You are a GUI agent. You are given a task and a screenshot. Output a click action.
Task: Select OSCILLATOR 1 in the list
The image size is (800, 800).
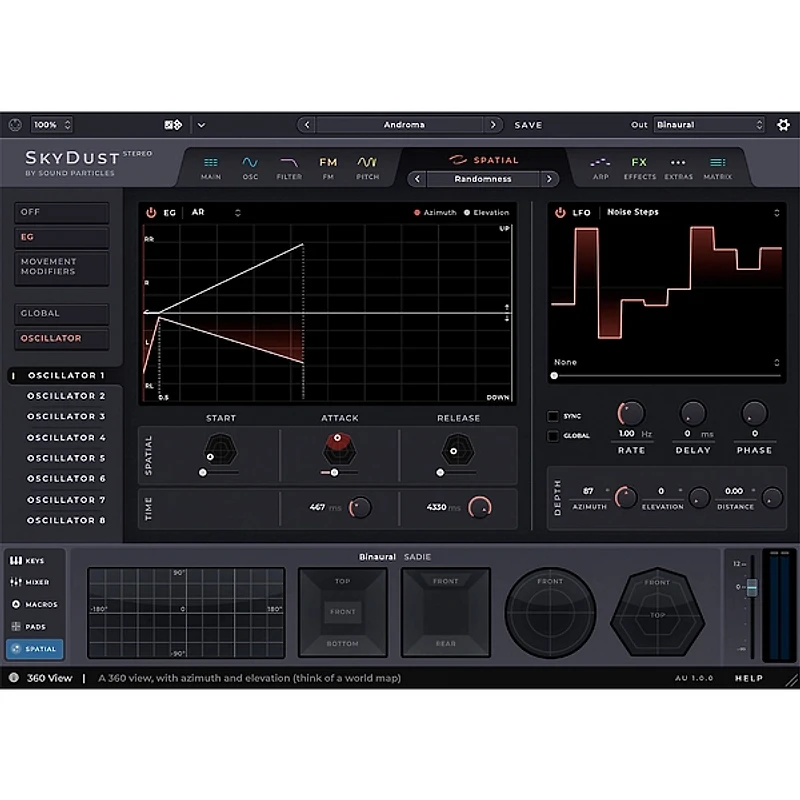[65, 376]
